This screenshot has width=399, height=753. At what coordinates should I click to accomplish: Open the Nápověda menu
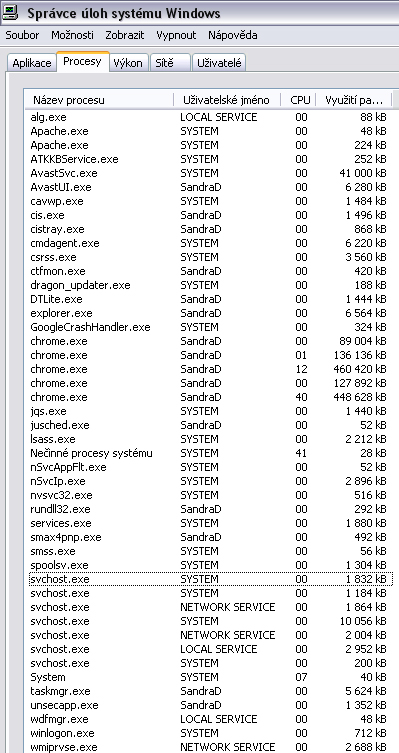coord(232,35)
